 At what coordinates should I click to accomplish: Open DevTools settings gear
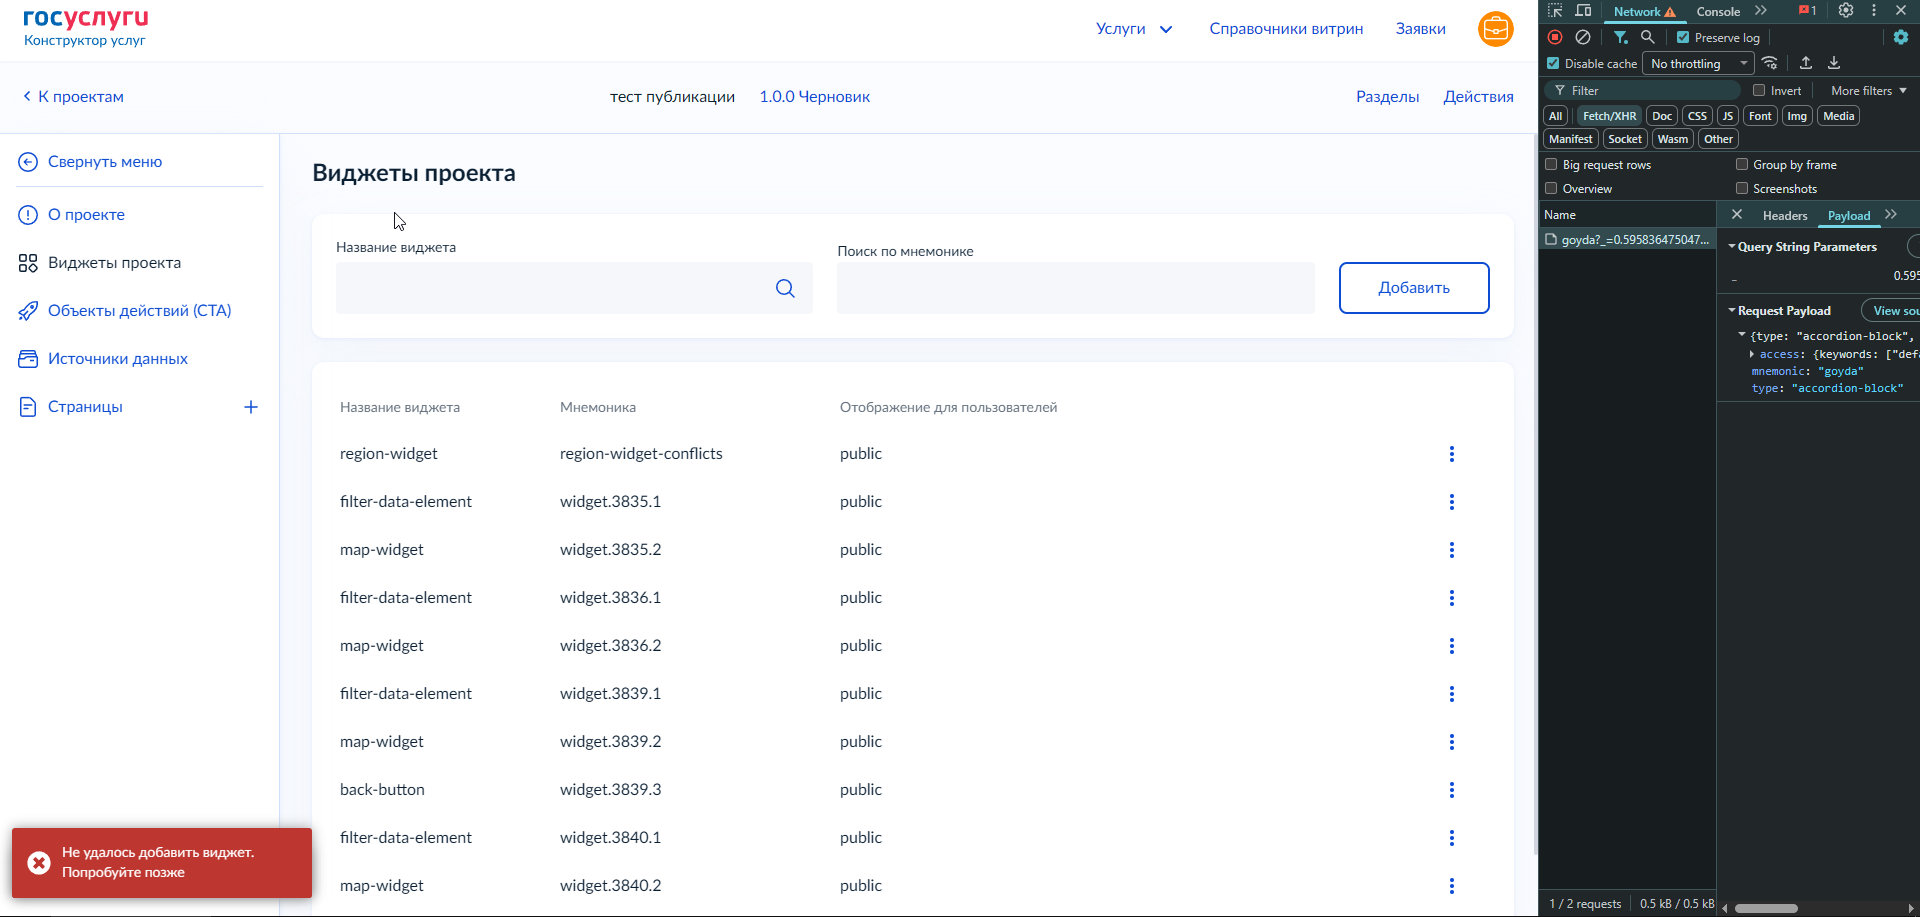click(1846, 11)
